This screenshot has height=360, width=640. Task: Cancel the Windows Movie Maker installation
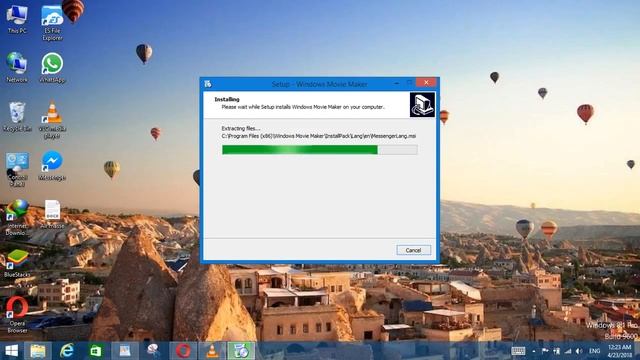pos(413,250)
